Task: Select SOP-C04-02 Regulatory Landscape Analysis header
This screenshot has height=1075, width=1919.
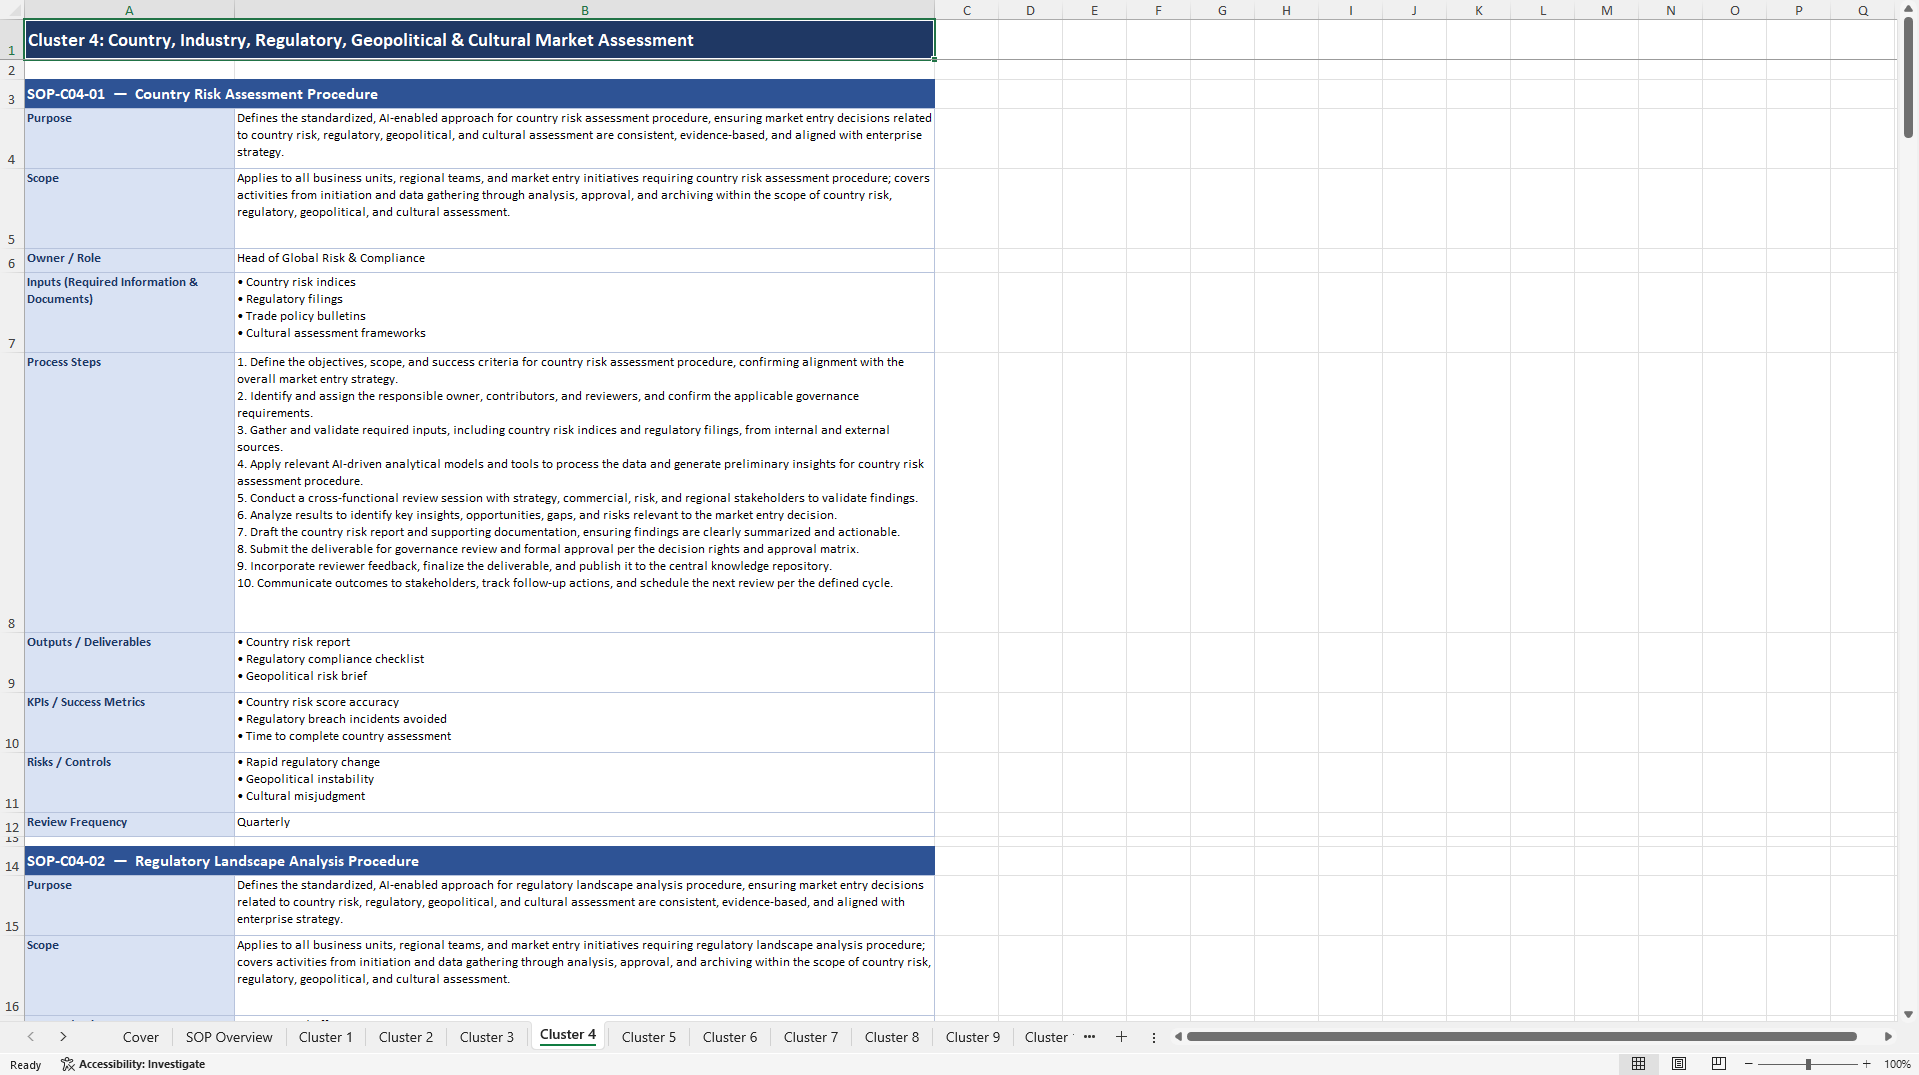Action: coord(480,861)
